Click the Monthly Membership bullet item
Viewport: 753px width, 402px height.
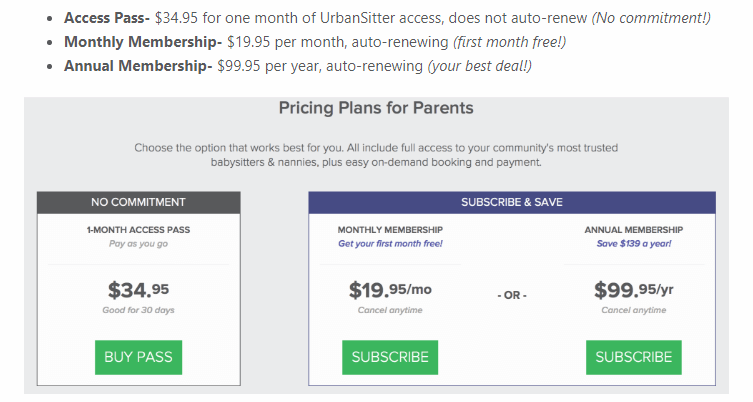coord(315,42)
